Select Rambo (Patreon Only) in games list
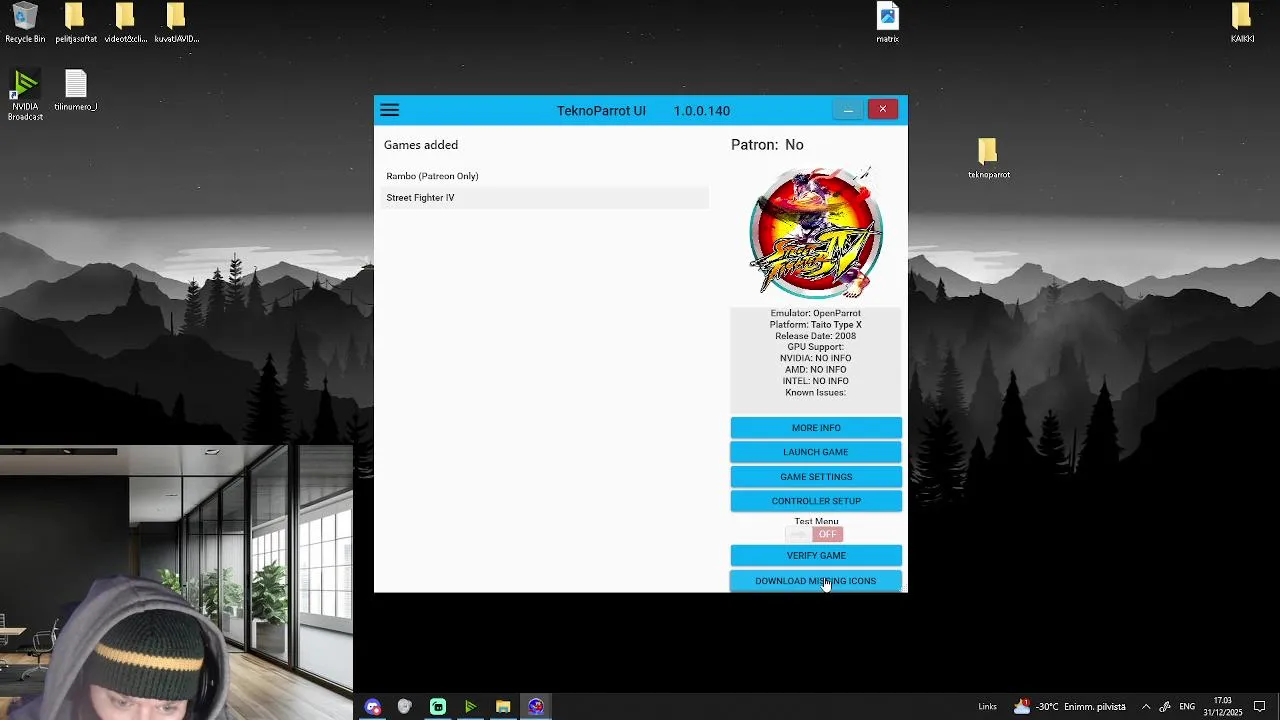 tap(546, 176)
